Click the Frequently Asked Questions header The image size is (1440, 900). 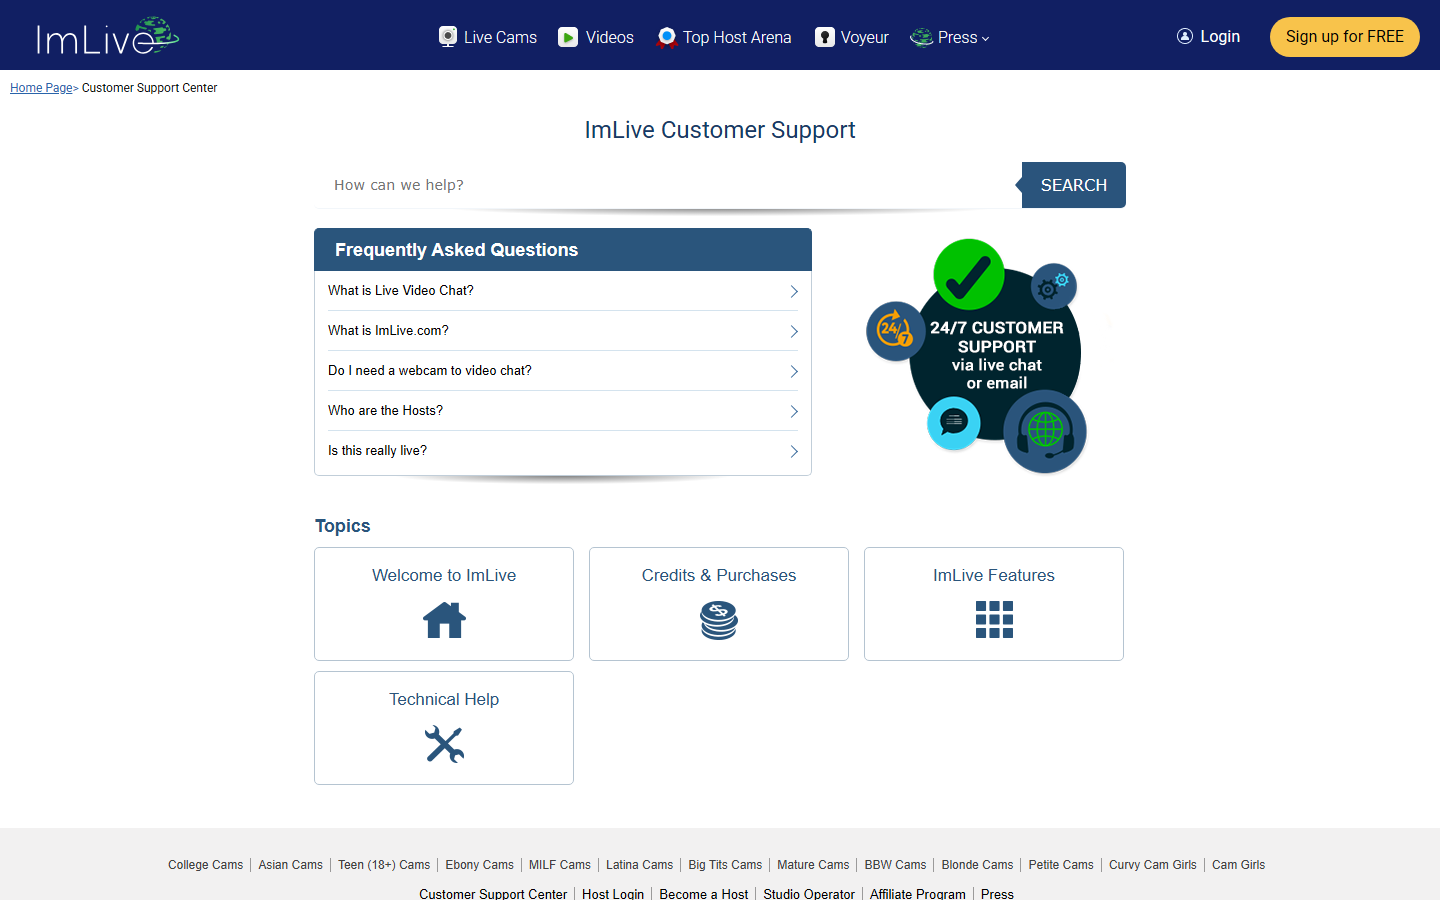click(563, 250)
